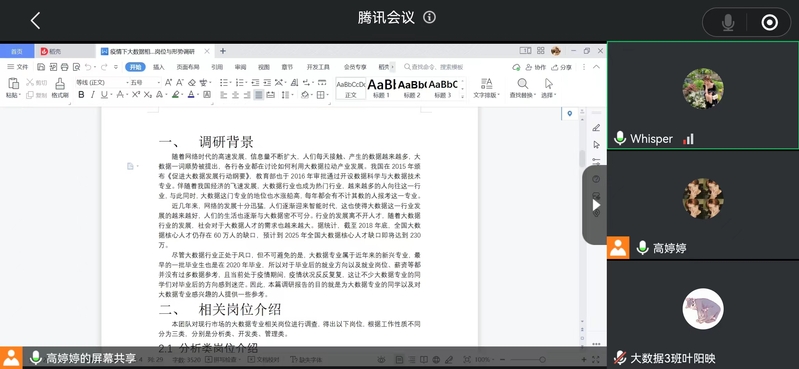The width and height of the screenshot is (799, 369).
Task: Open the meeting info icon beside 腾讯会议
Action: point(430,18)
